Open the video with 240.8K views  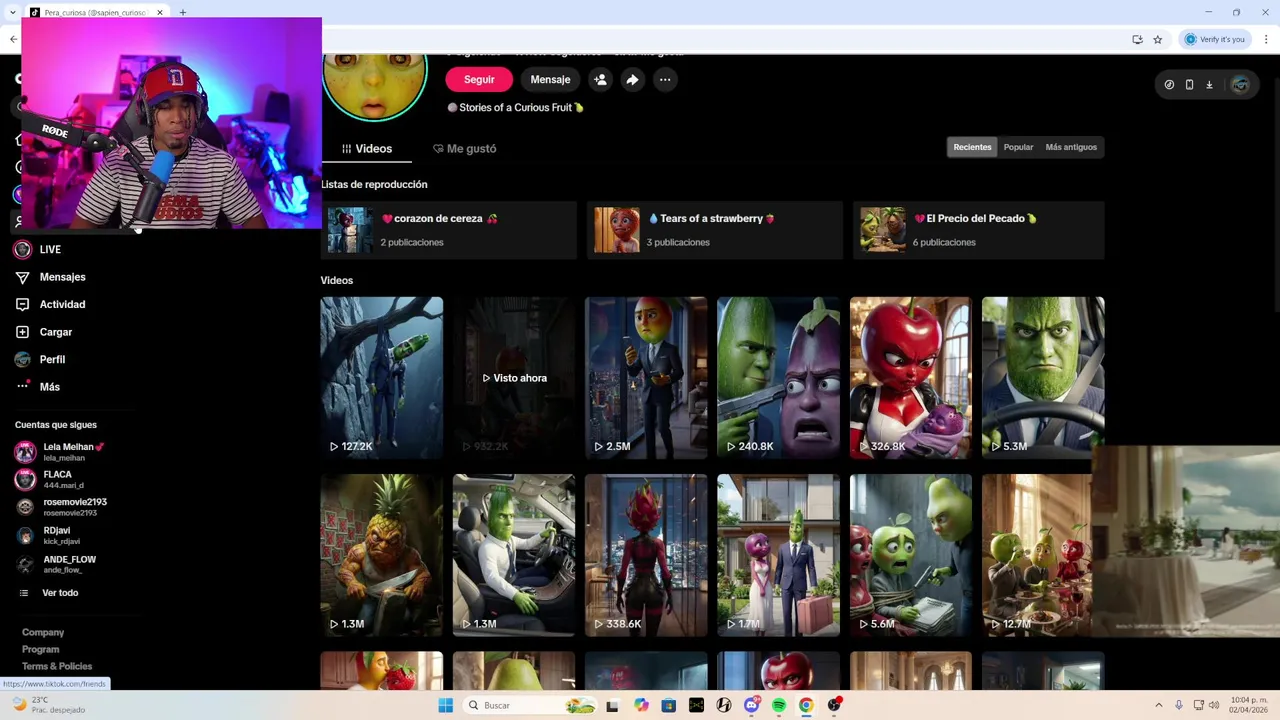(778, 378)
